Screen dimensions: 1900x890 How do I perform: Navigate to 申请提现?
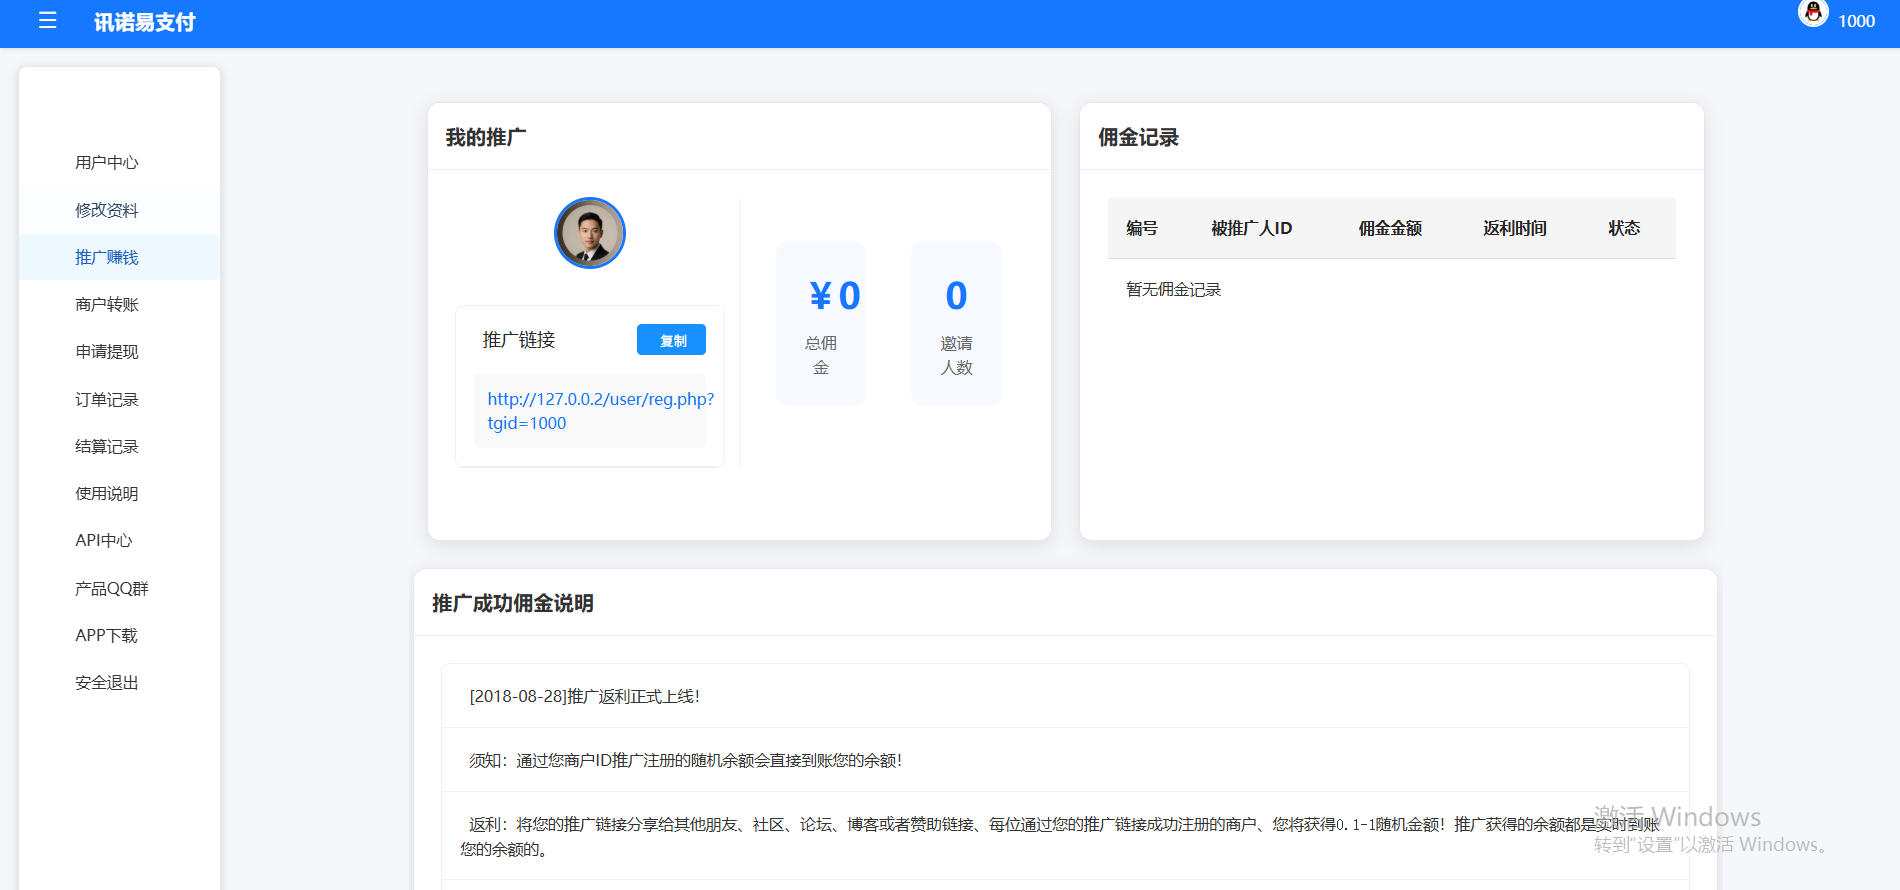pos(107,352)
